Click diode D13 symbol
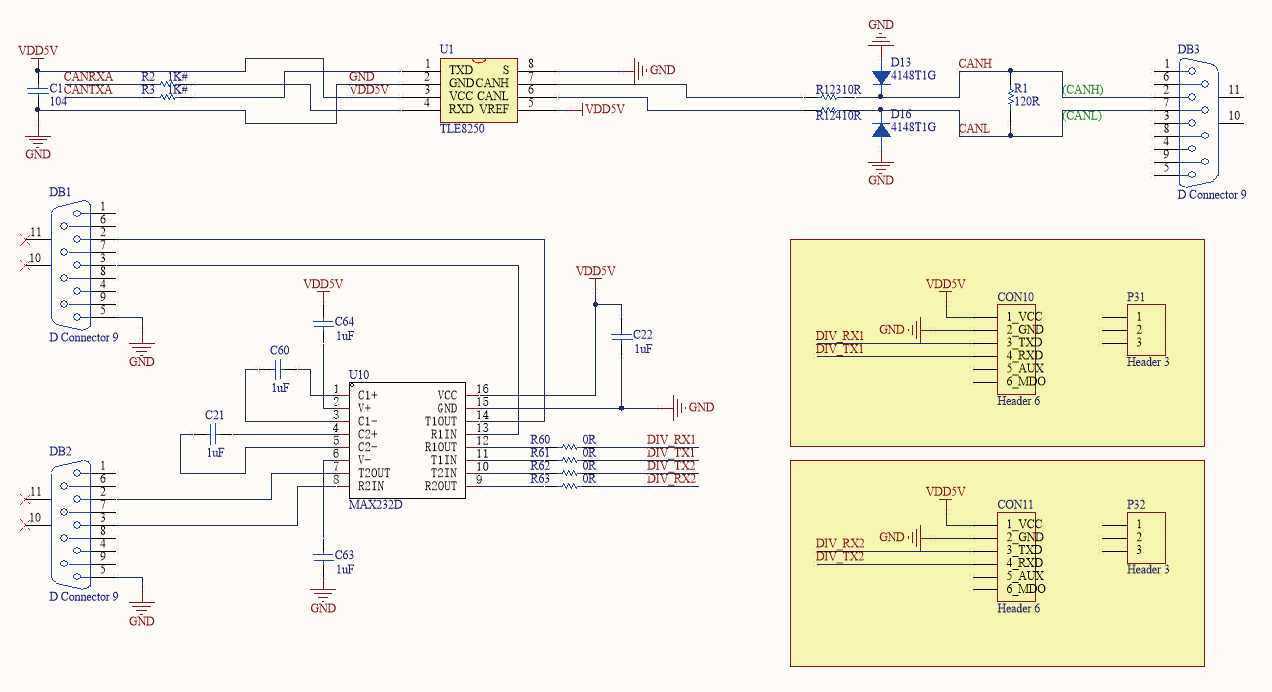Viewport: 1272px width, 692px height. pos(880,78)
